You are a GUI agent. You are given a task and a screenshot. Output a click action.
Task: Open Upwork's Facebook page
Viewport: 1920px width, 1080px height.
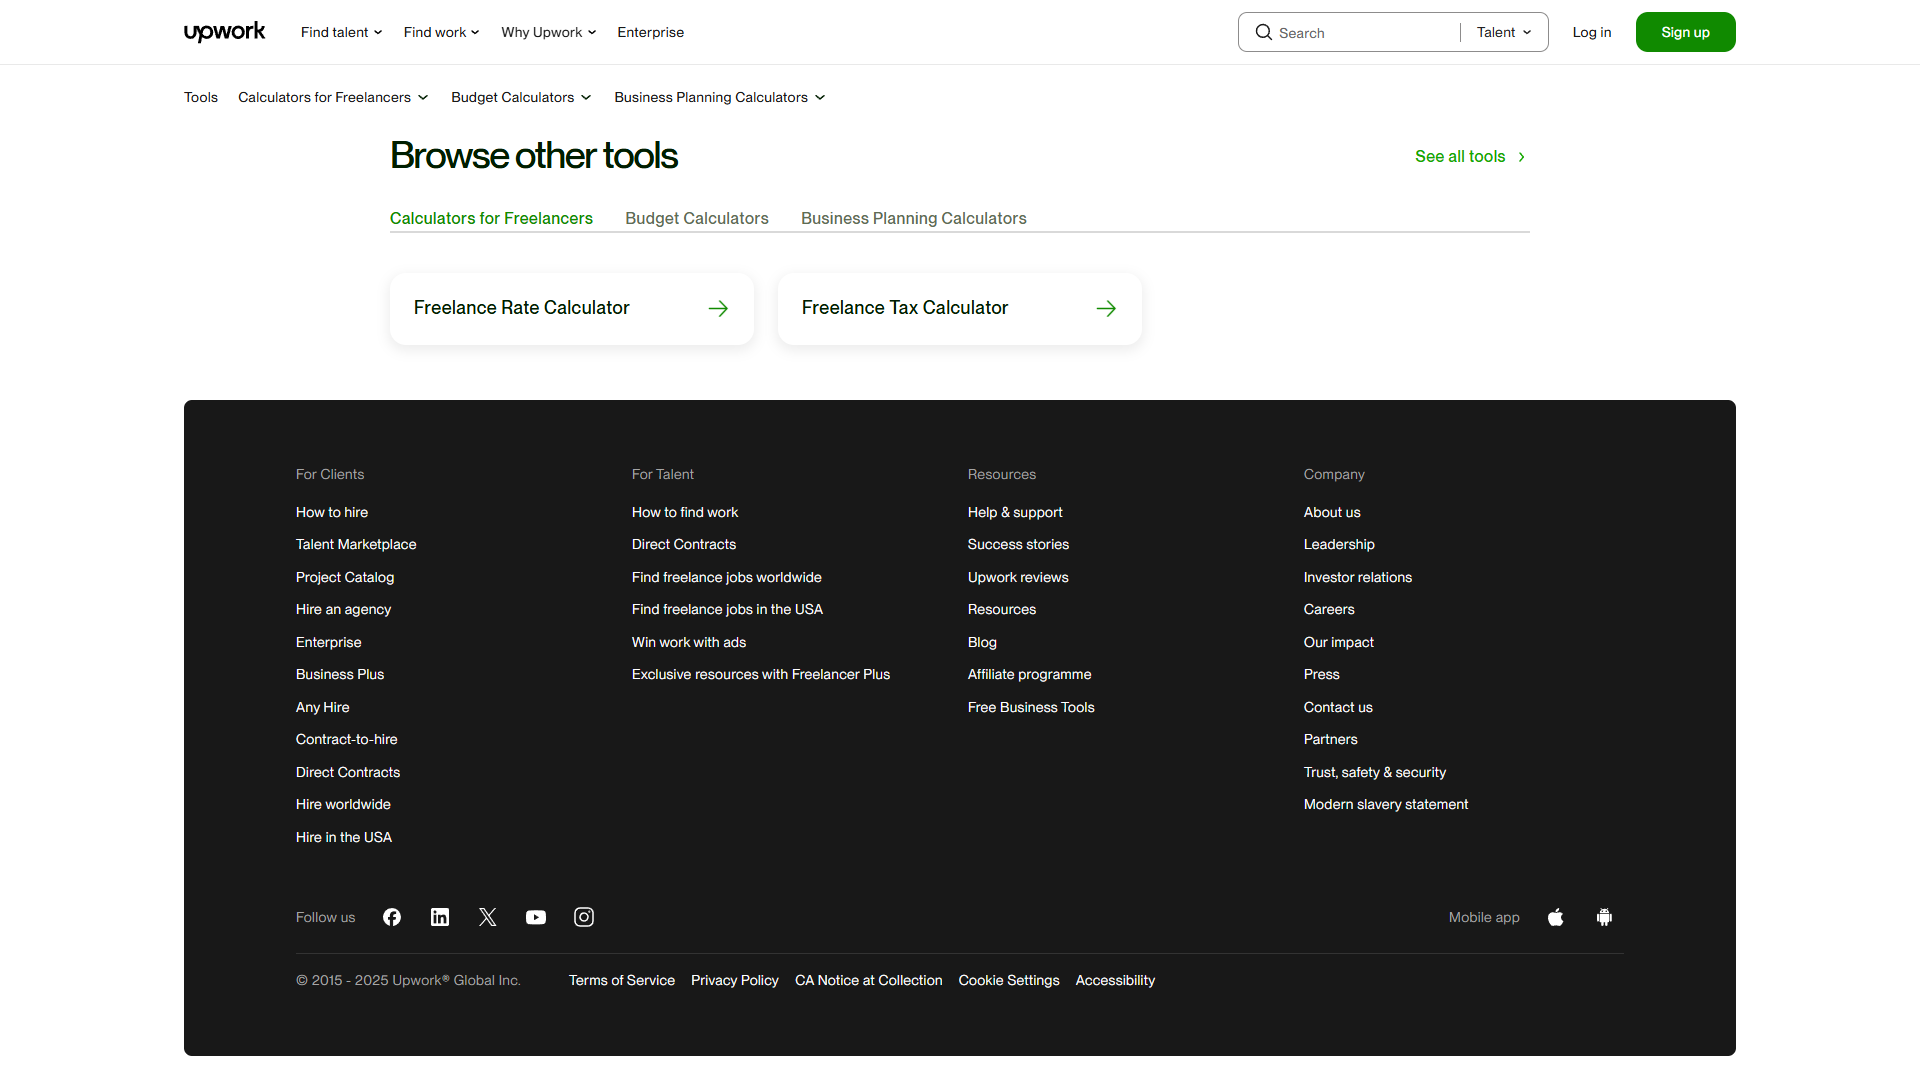[391, 917]
